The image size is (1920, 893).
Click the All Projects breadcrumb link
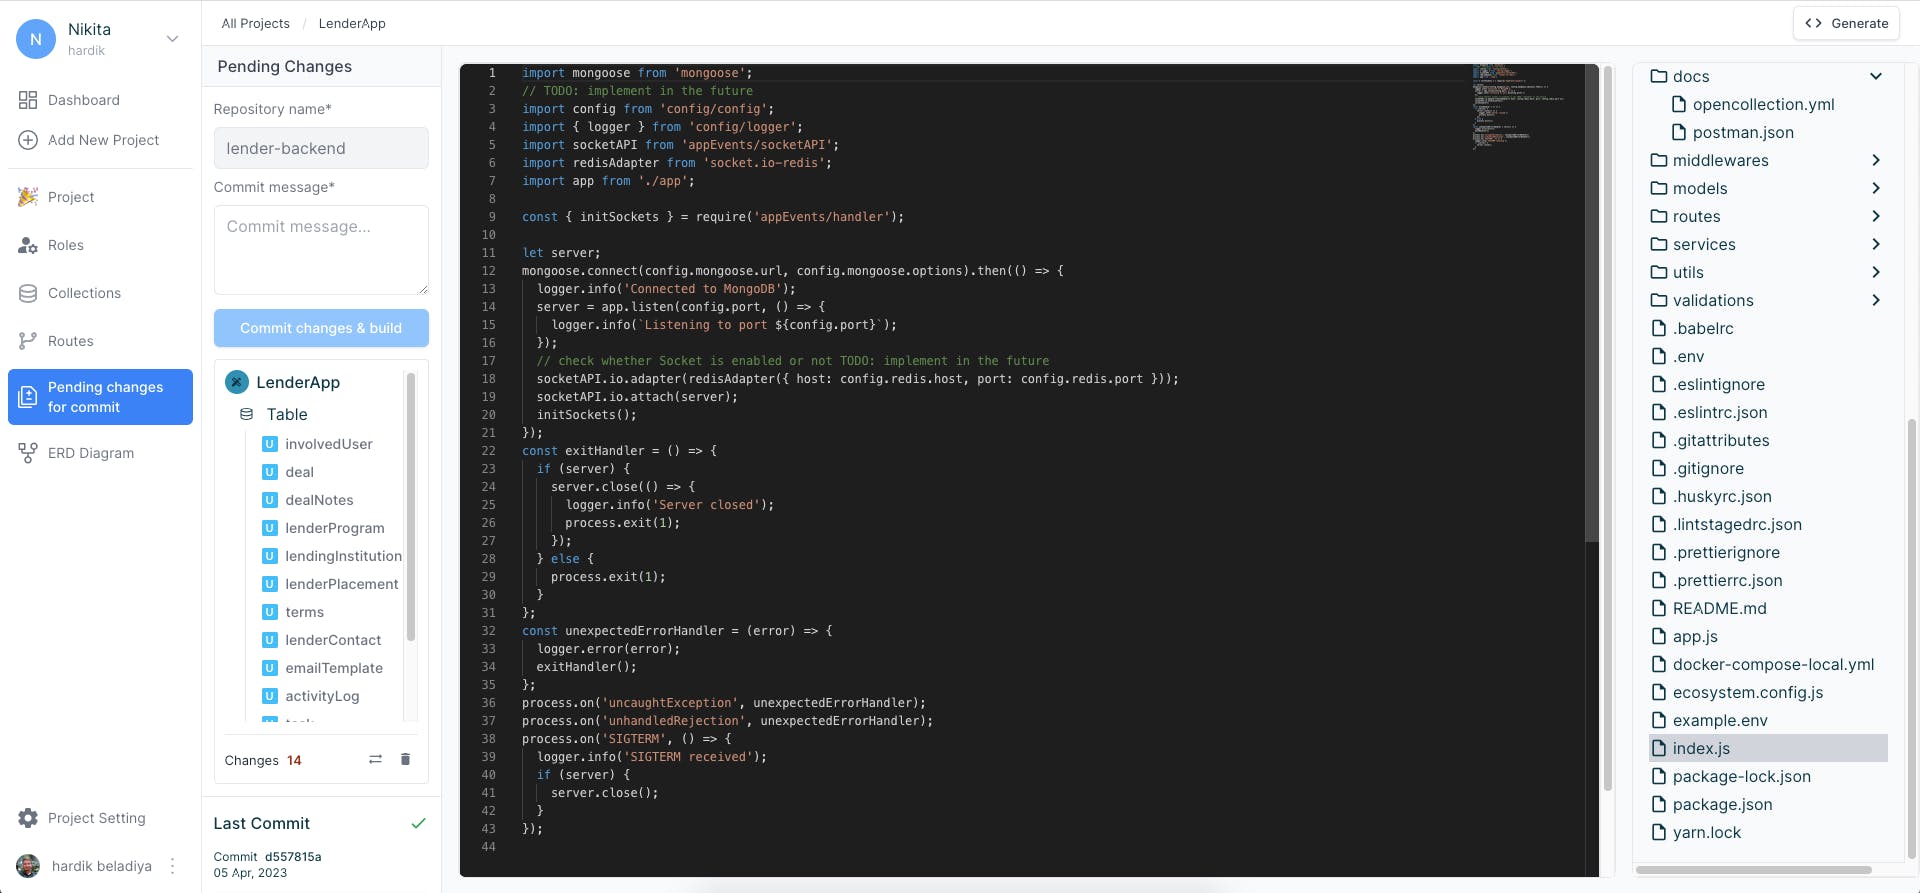pos(255,23)
